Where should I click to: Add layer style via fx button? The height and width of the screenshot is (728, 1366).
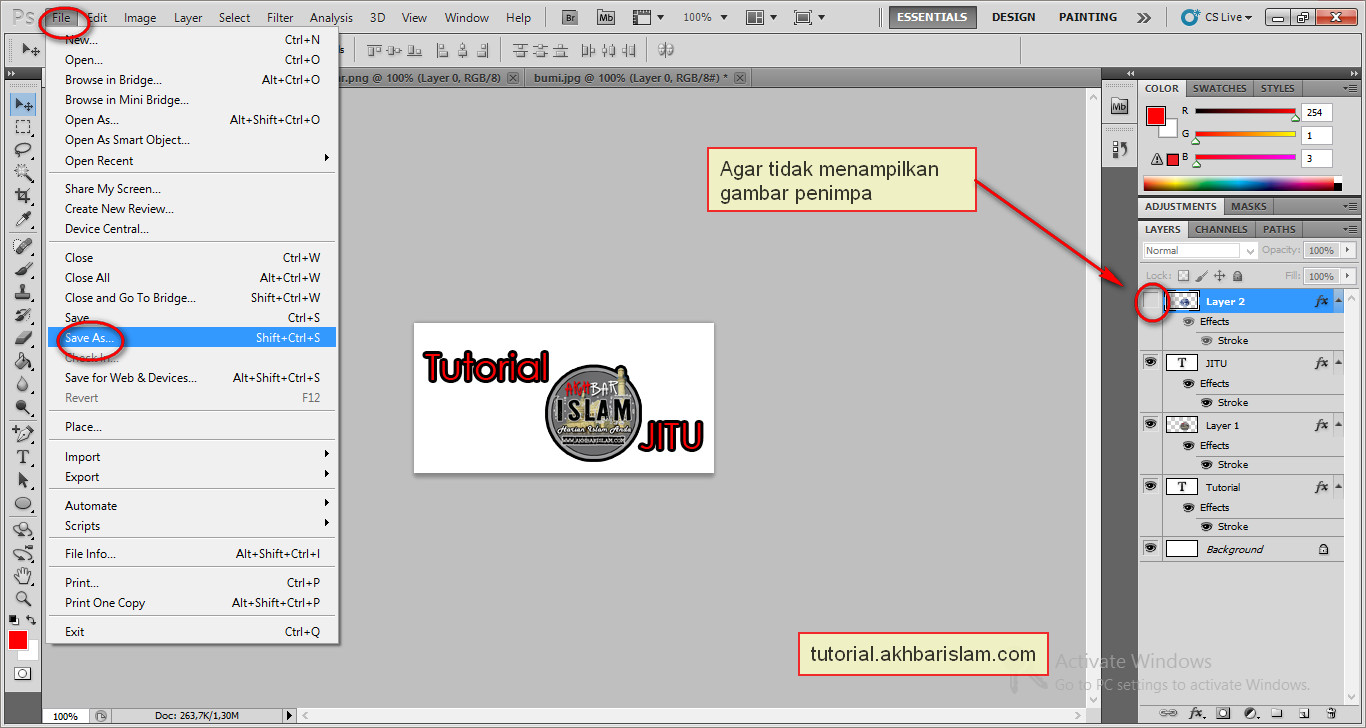tap(1196, 713)
